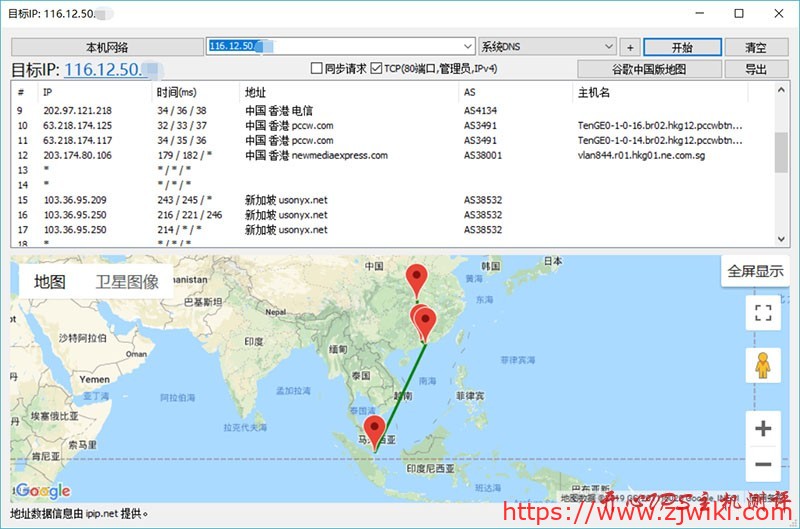
Task: Click the 导出 export button
Action: [x=756, y=69]
